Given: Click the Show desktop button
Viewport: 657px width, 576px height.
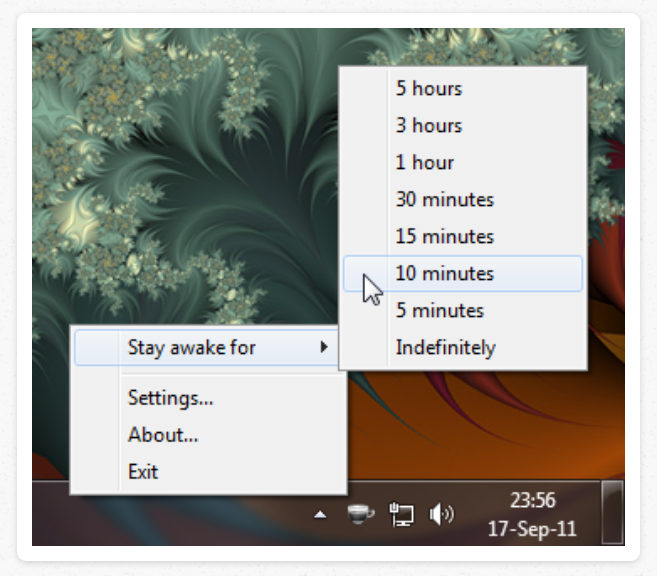Looking at the screenshot, I should point(613,513).
